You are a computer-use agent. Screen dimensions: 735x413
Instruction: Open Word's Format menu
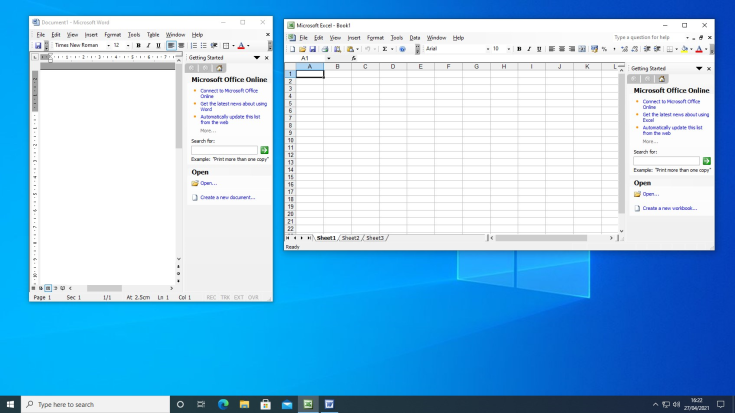point(112,35)
